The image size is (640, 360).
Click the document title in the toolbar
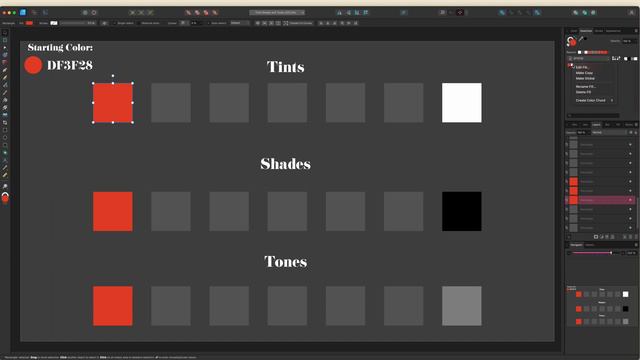(277, 13)
